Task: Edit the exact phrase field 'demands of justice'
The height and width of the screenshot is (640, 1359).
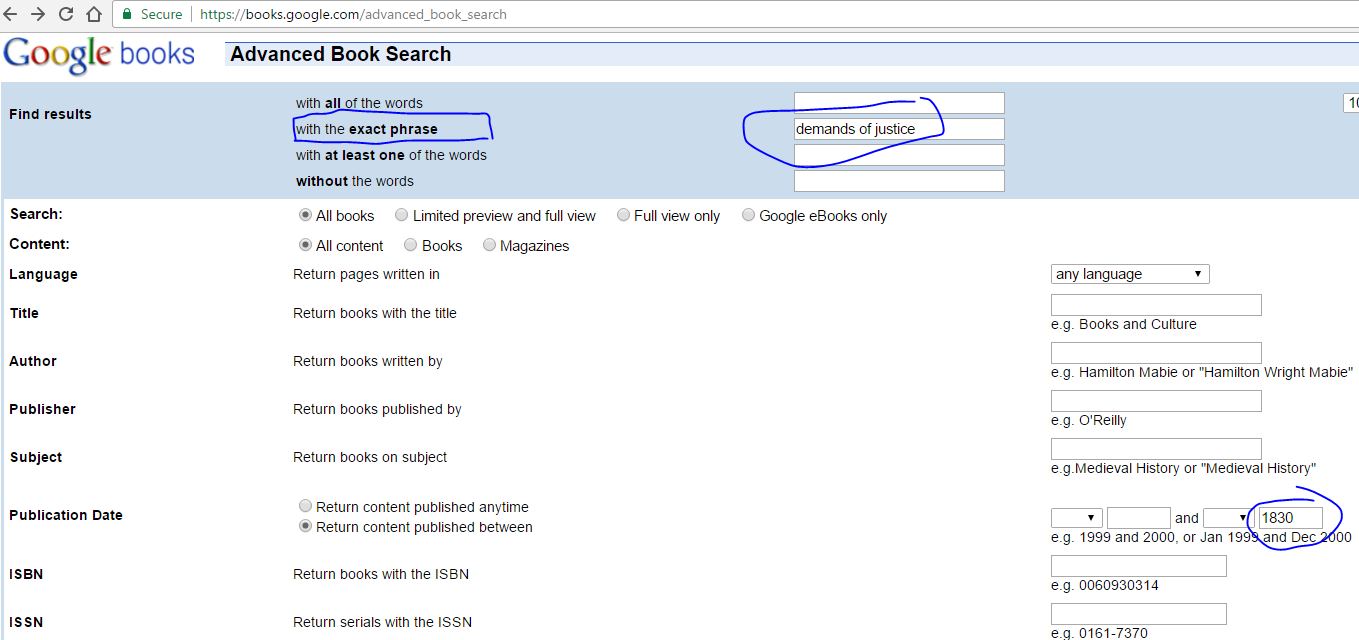Action: point(899,129)
